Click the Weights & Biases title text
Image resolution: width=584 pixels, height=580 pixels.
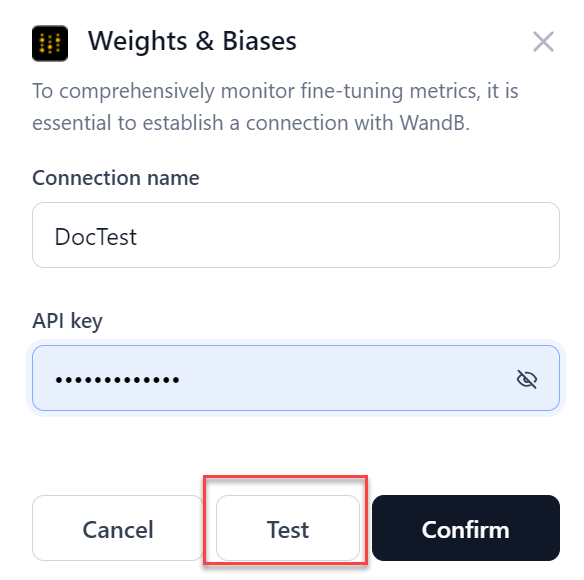tap(192, 41)
